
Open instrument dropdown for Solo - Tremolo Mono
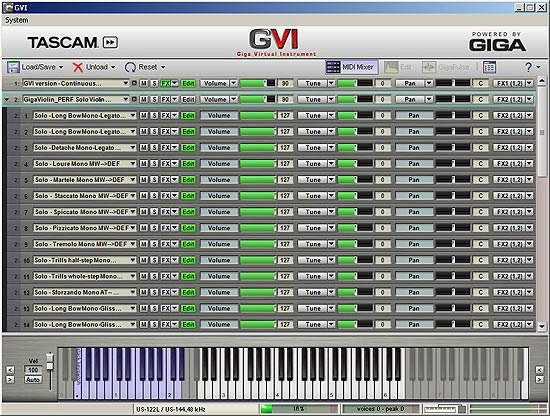point(133,244)
